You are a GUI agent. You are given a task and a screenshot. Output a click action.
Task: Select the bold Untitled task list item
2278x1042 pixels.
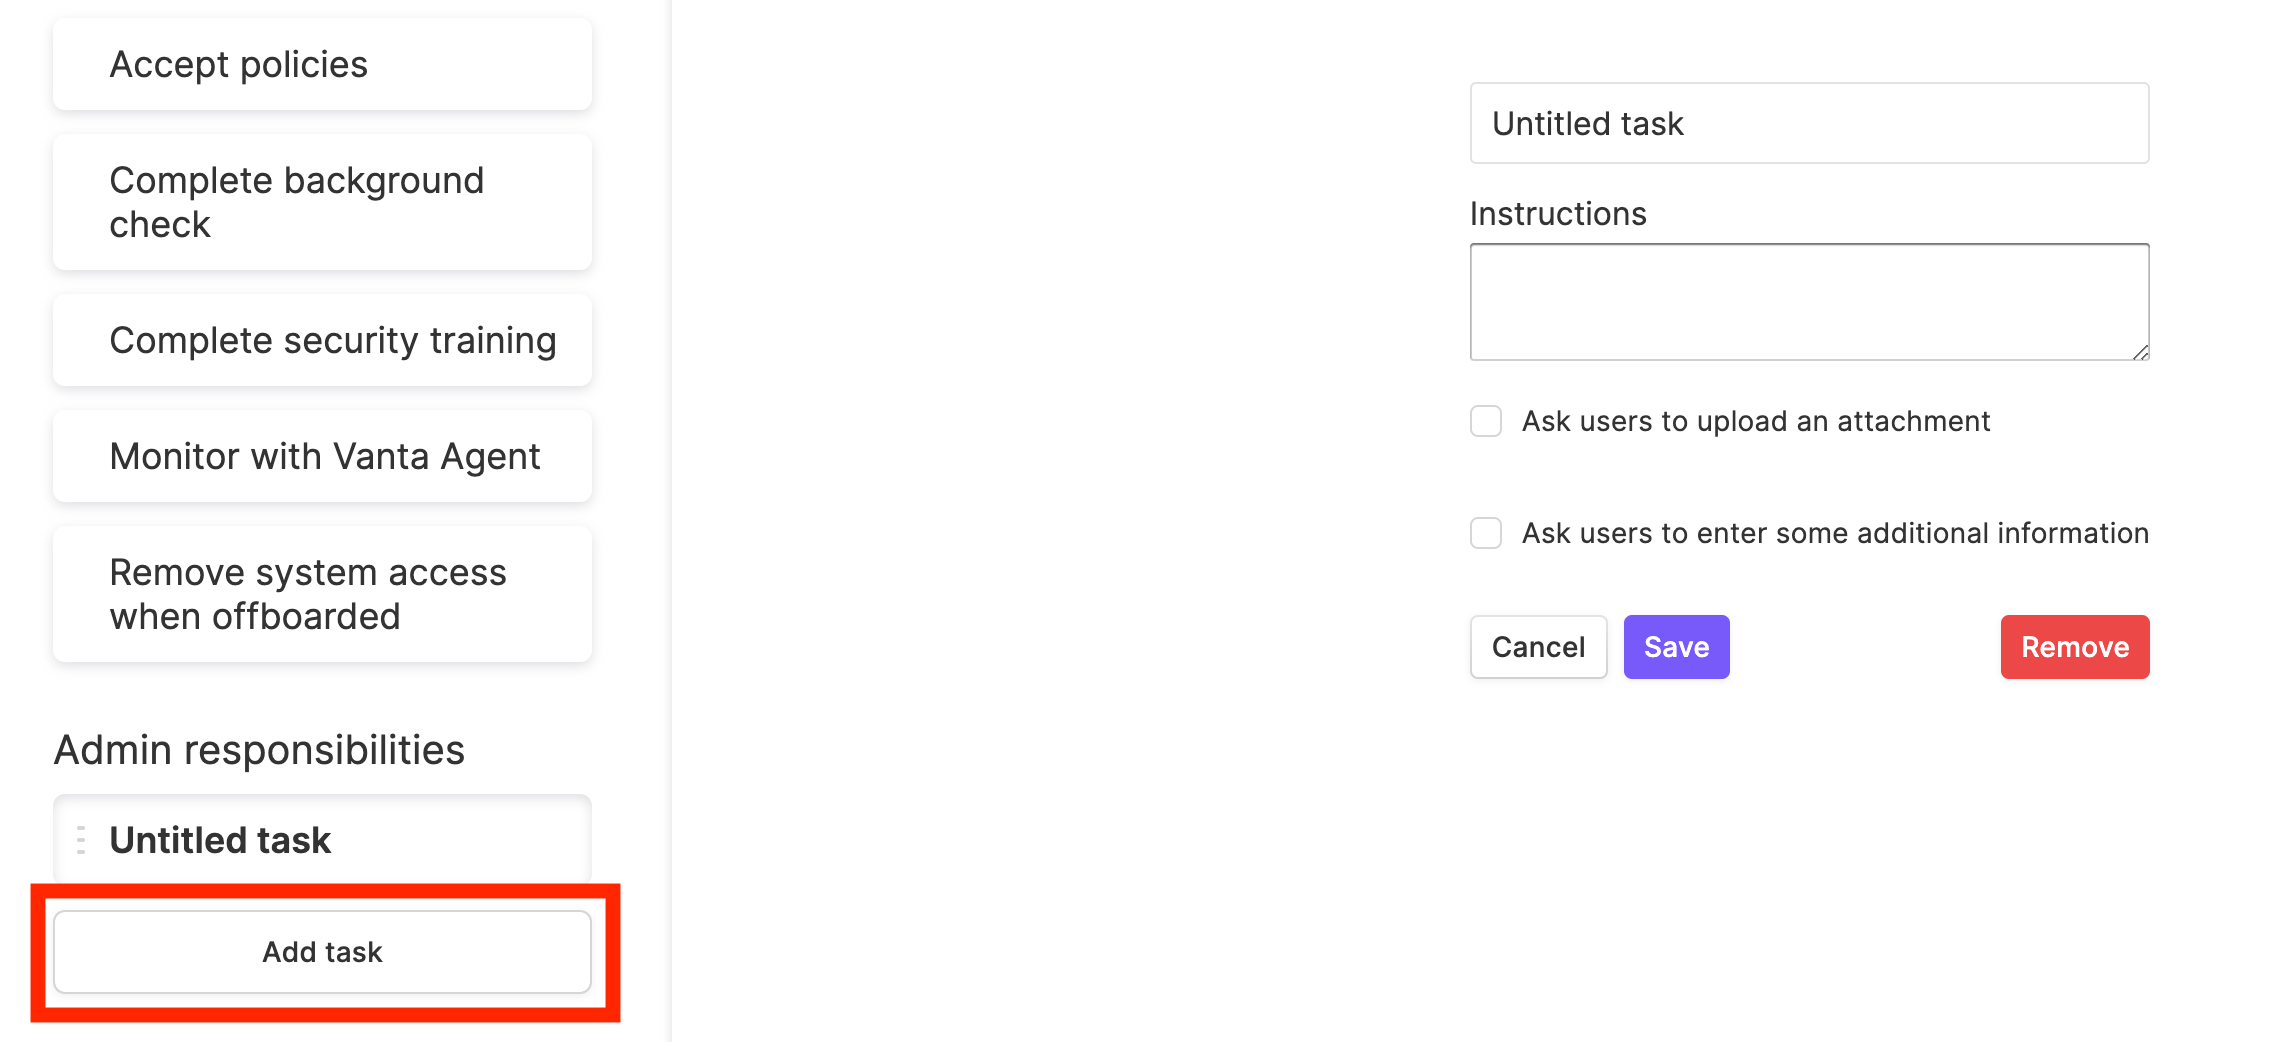pos(322,840)
